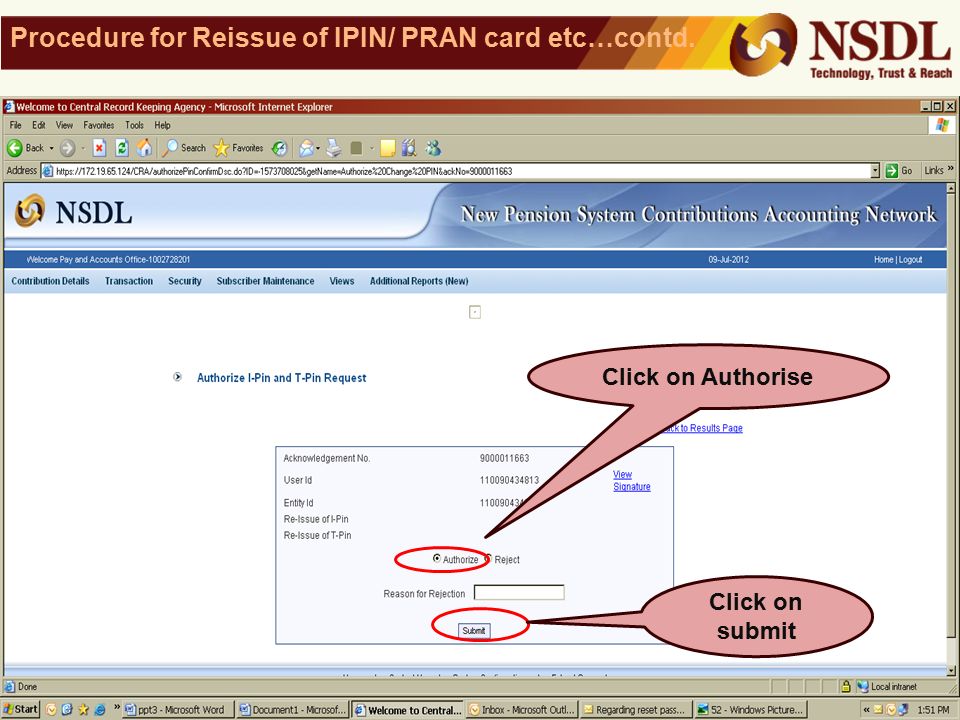Expand hidden quick launch icons chevron
Viewport: 960px width, 720px height.
point(116,708)
